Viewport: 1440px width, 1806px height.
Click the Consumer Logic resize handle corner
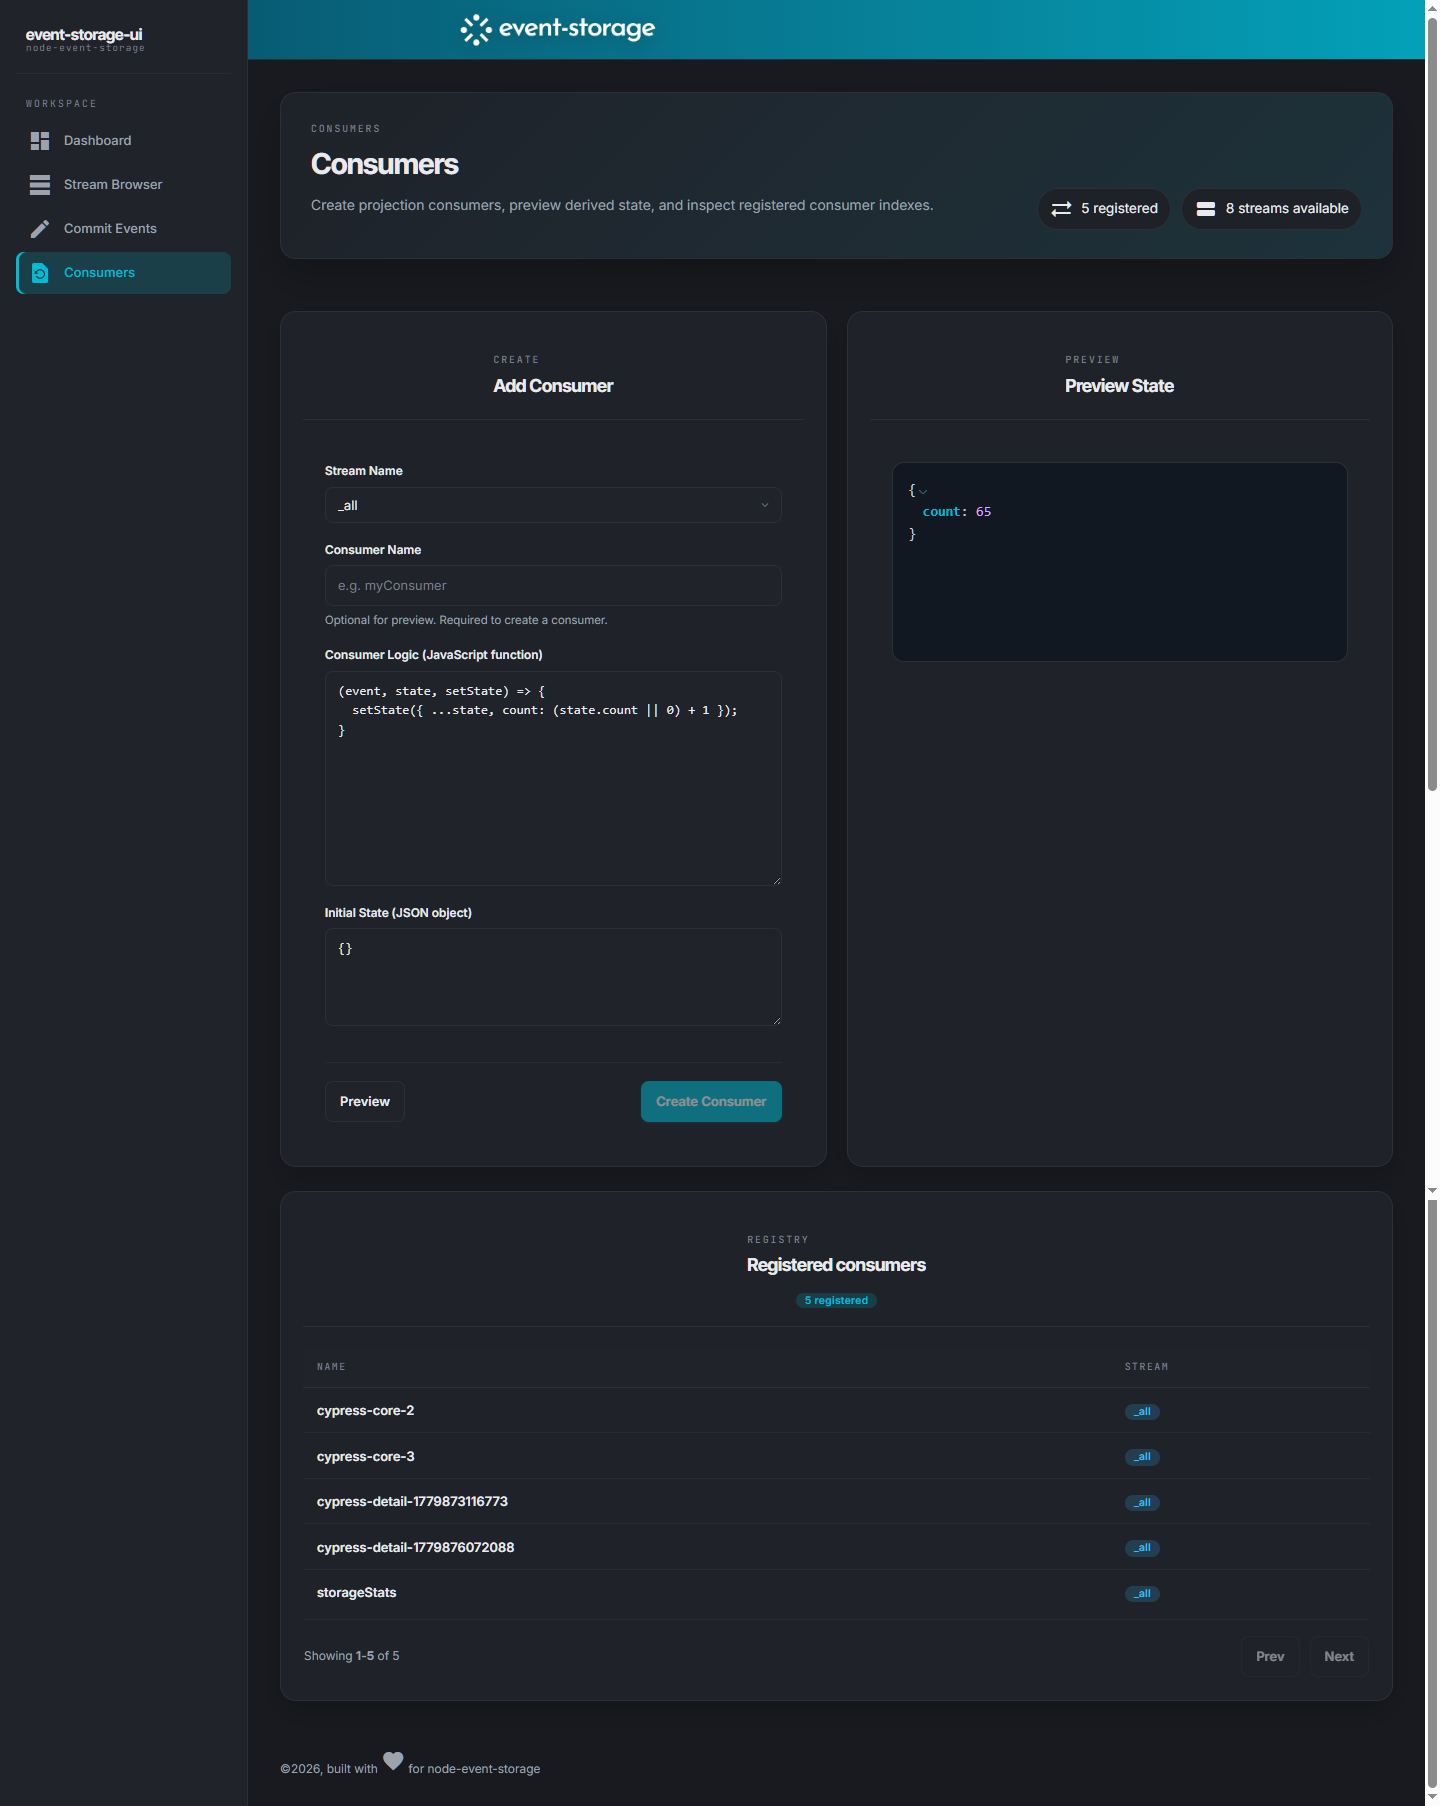pyautogui.click(x=776, y=880)
